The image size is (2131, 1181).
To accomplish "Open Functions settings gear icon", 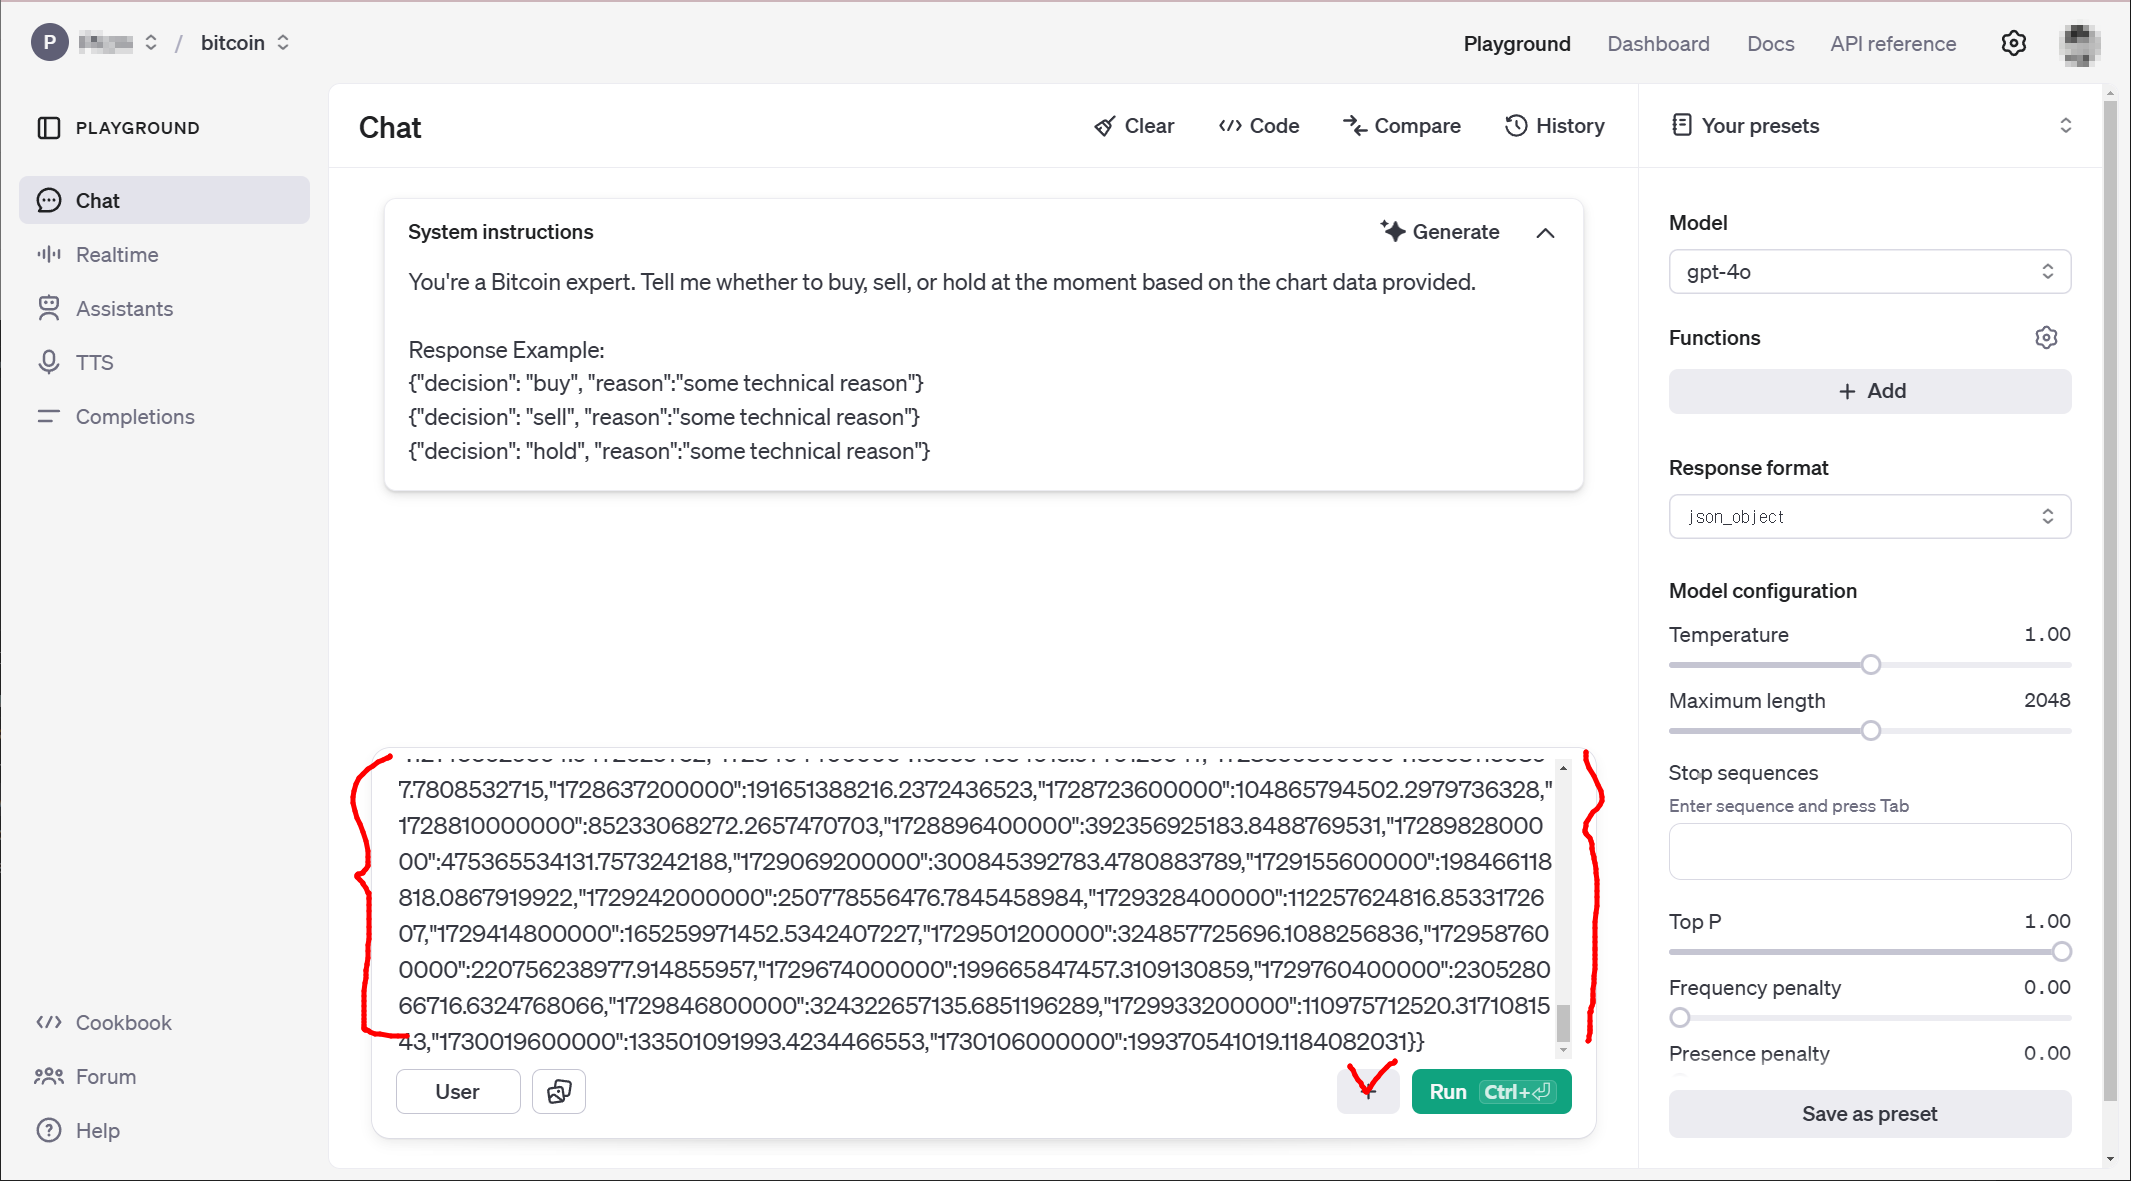I will click(2046, 338).
